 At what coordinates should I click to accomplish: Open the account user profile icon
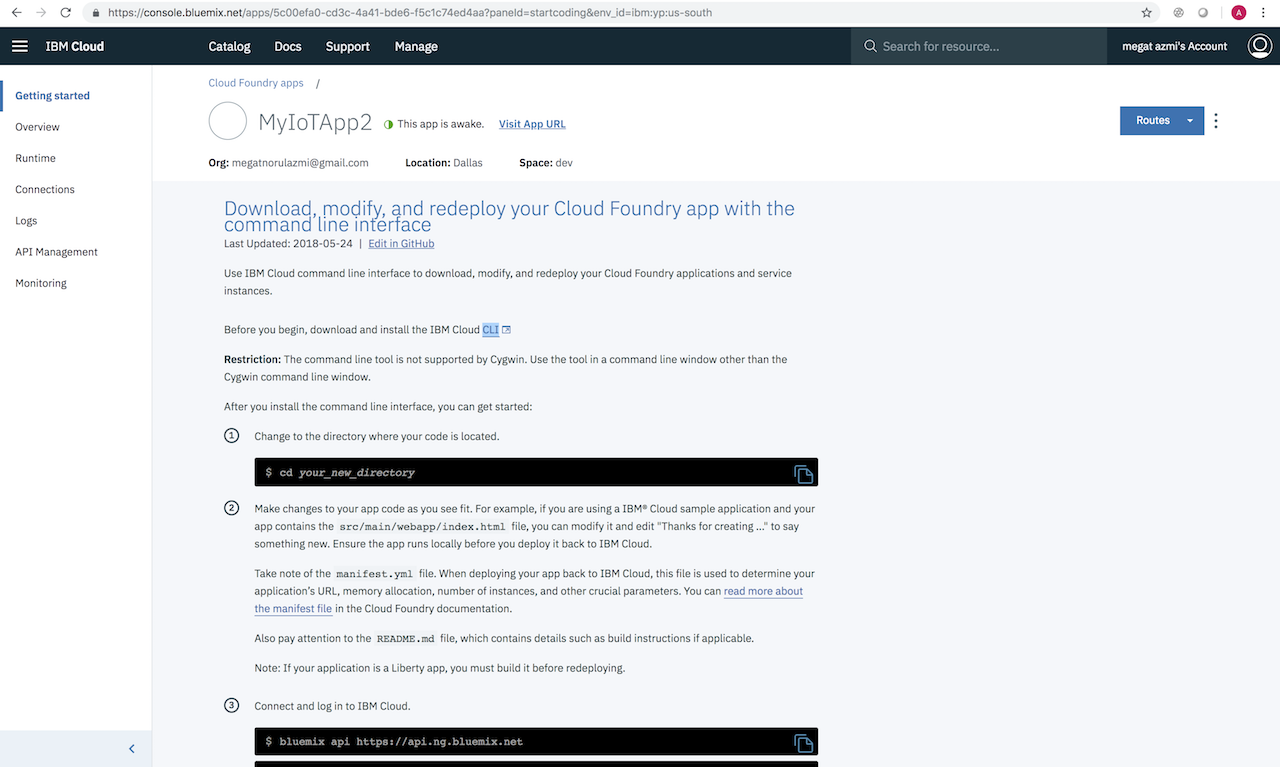1260,46
